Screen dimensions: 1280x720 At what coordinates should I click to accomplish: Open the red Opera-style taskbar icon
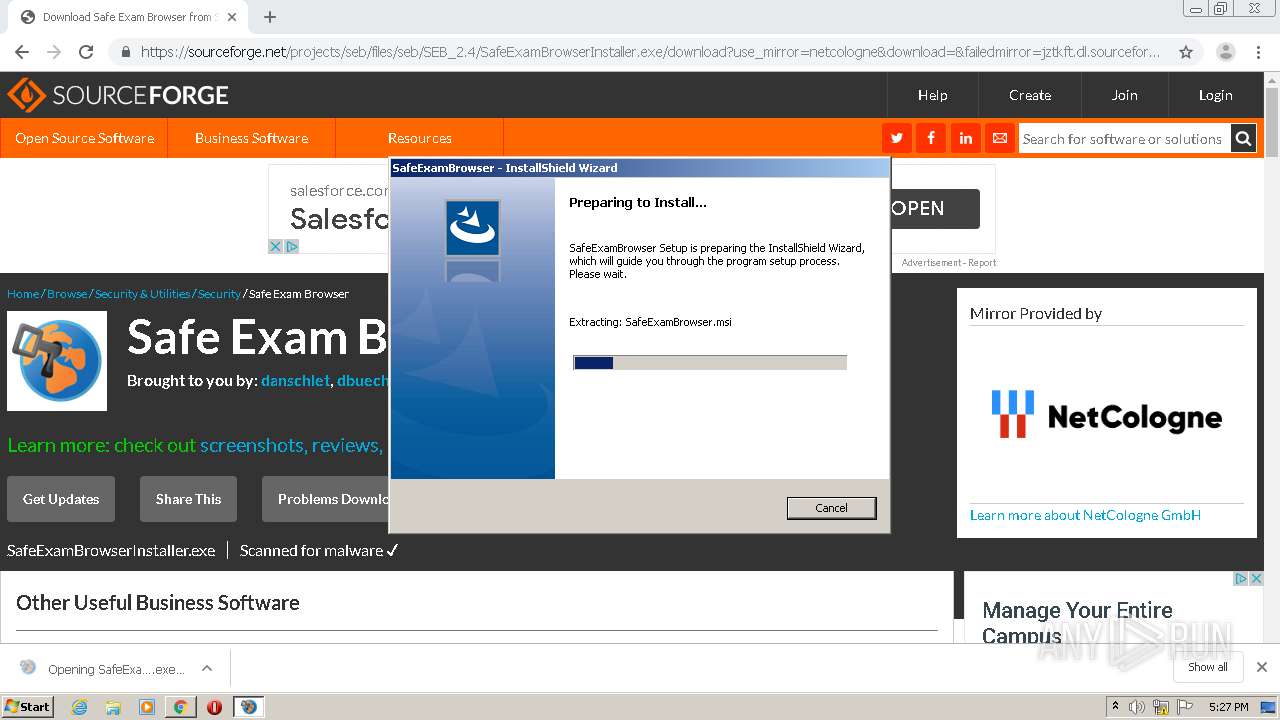click(x=214, y=707)
